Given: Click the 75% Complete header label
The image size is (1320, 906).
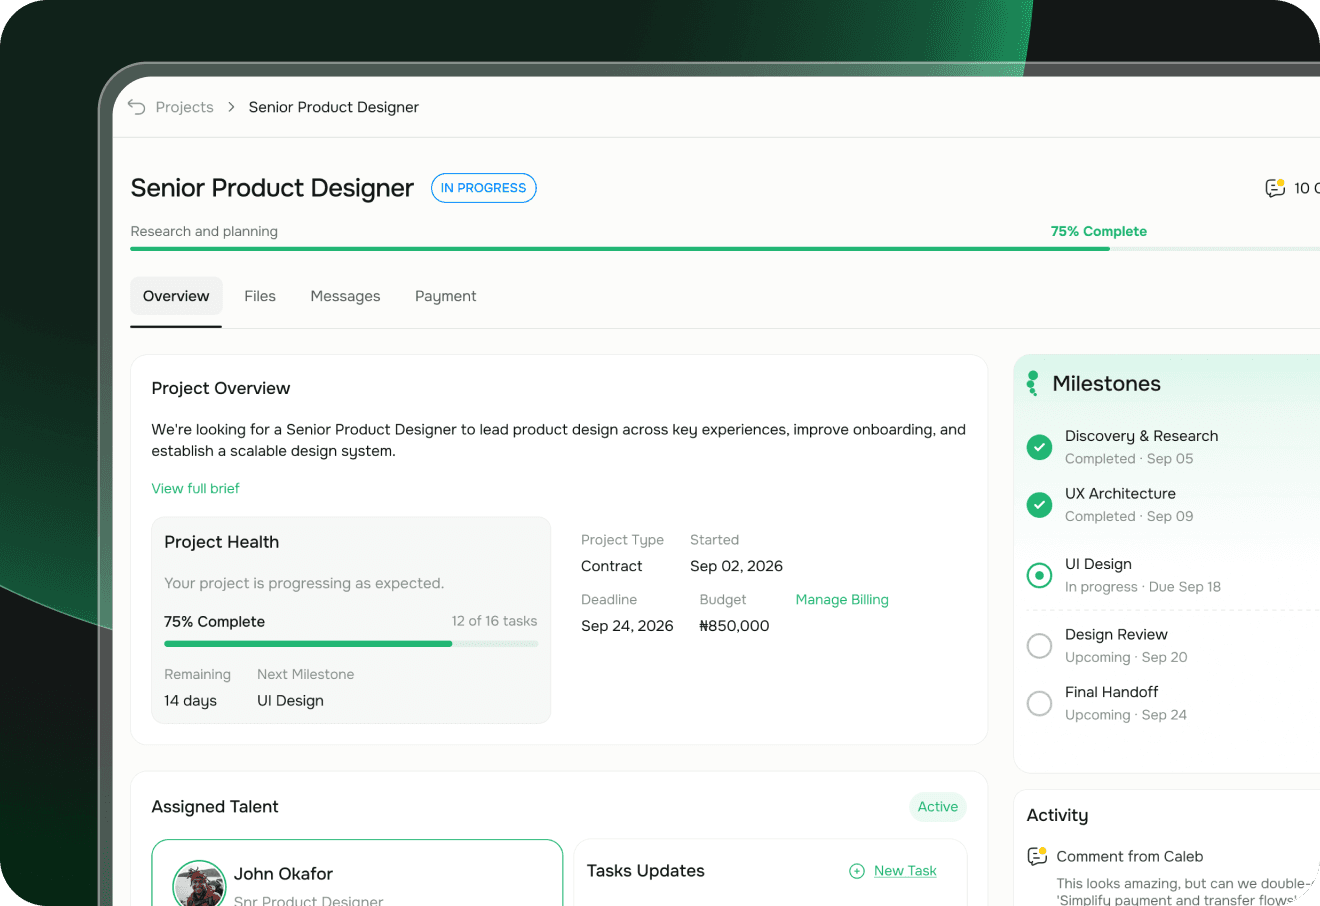Looking at the screenshot, I should 1098,231.
